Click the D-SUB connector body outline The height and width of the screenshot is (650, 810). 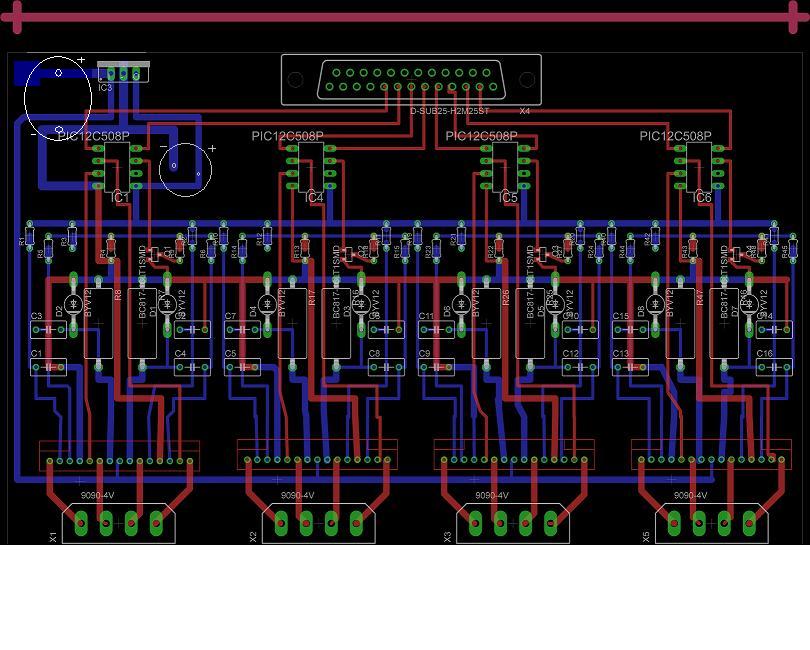(411, 80)
